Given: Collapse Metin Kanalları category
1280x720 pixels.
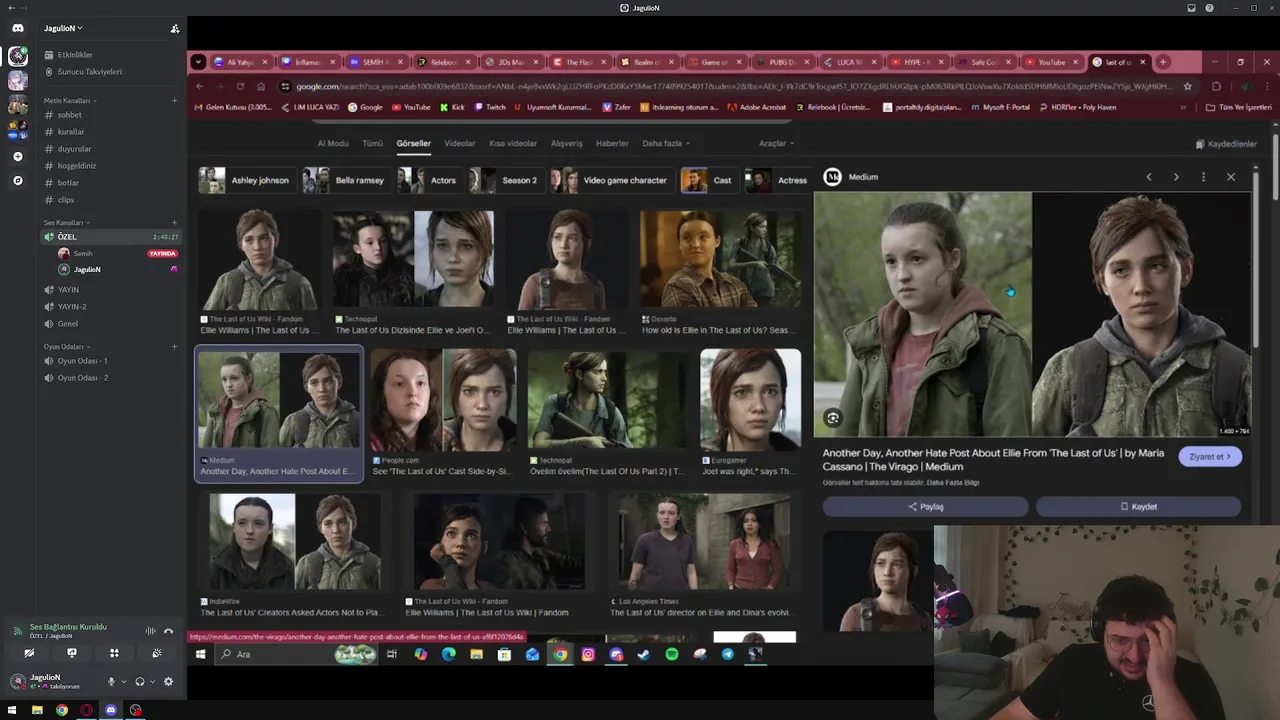Looking at the screenshot, I should pyautogui.click(x=67, y=101).
